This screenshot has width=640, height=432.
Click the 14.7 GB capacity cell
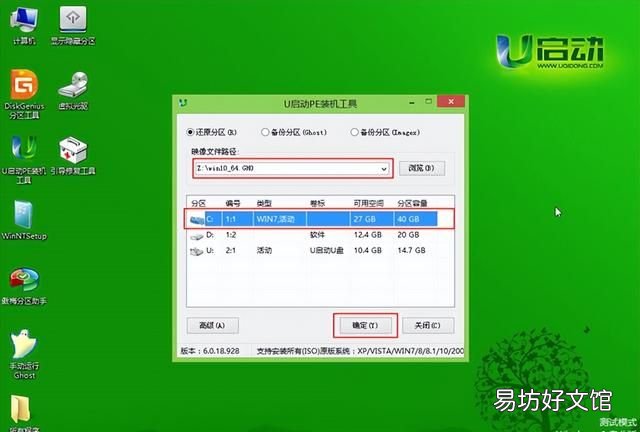411,250
